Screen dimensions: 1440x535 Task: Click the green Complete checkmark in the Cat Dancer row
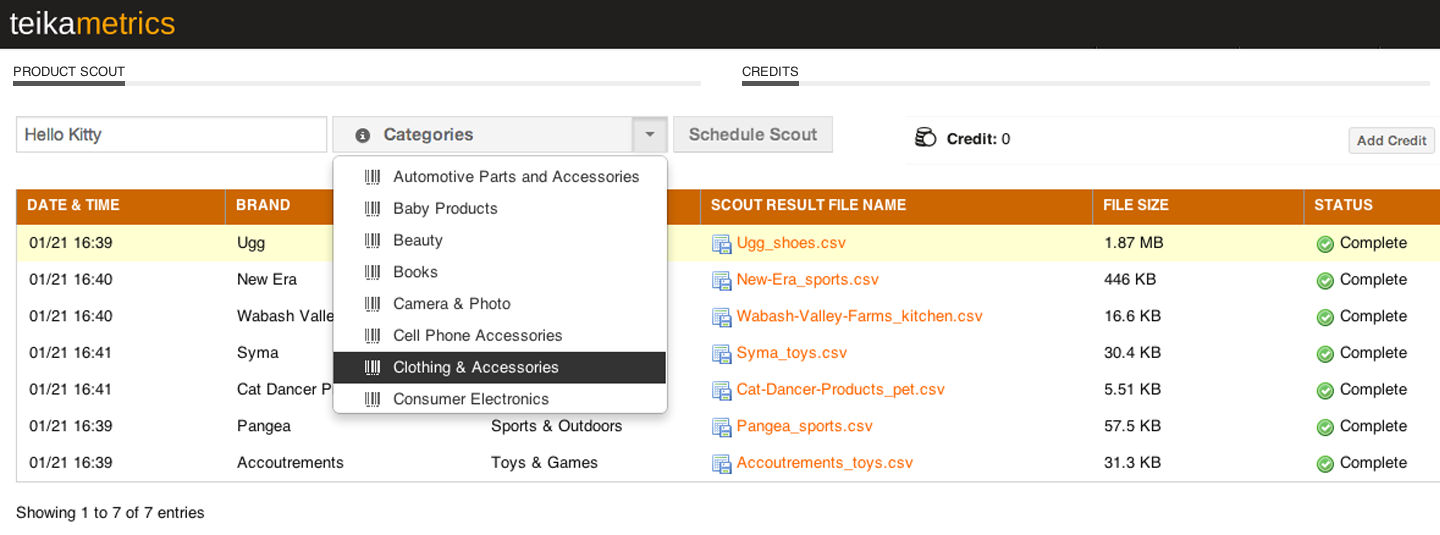(x=1325, y=390)
